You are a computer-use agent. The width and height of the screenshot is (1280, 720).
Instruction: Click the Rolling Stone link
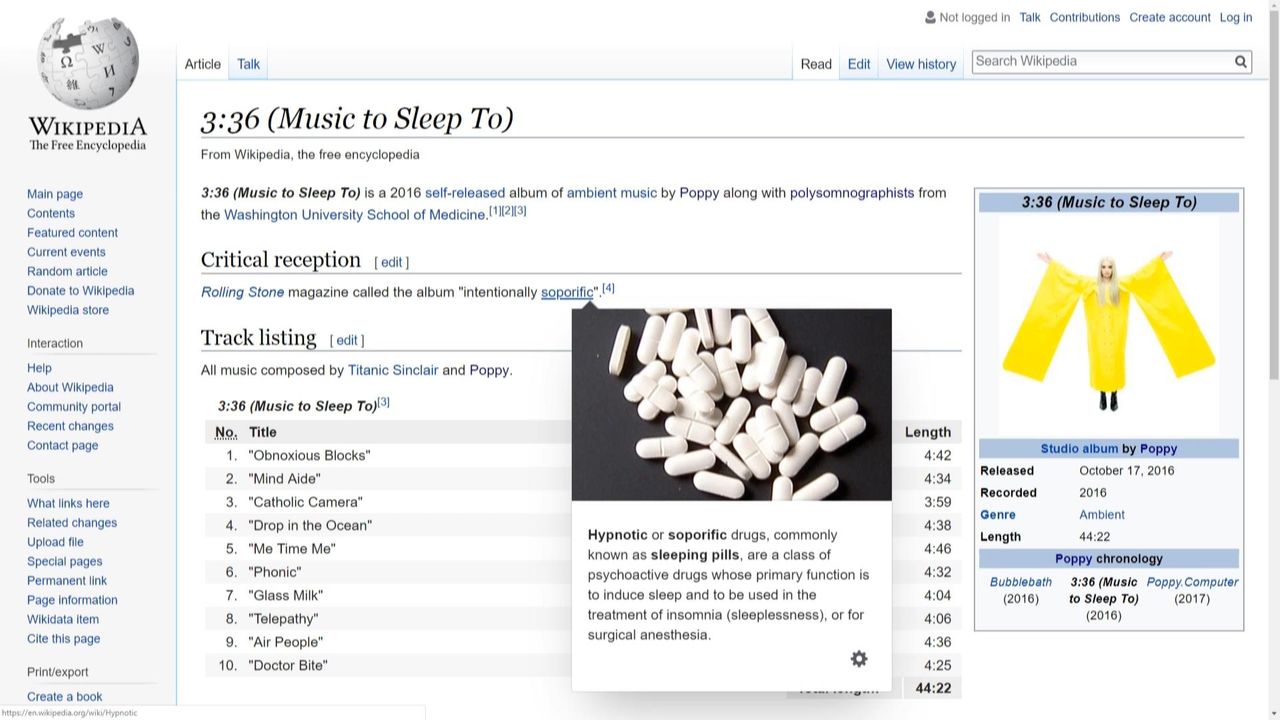pos(242,292)
